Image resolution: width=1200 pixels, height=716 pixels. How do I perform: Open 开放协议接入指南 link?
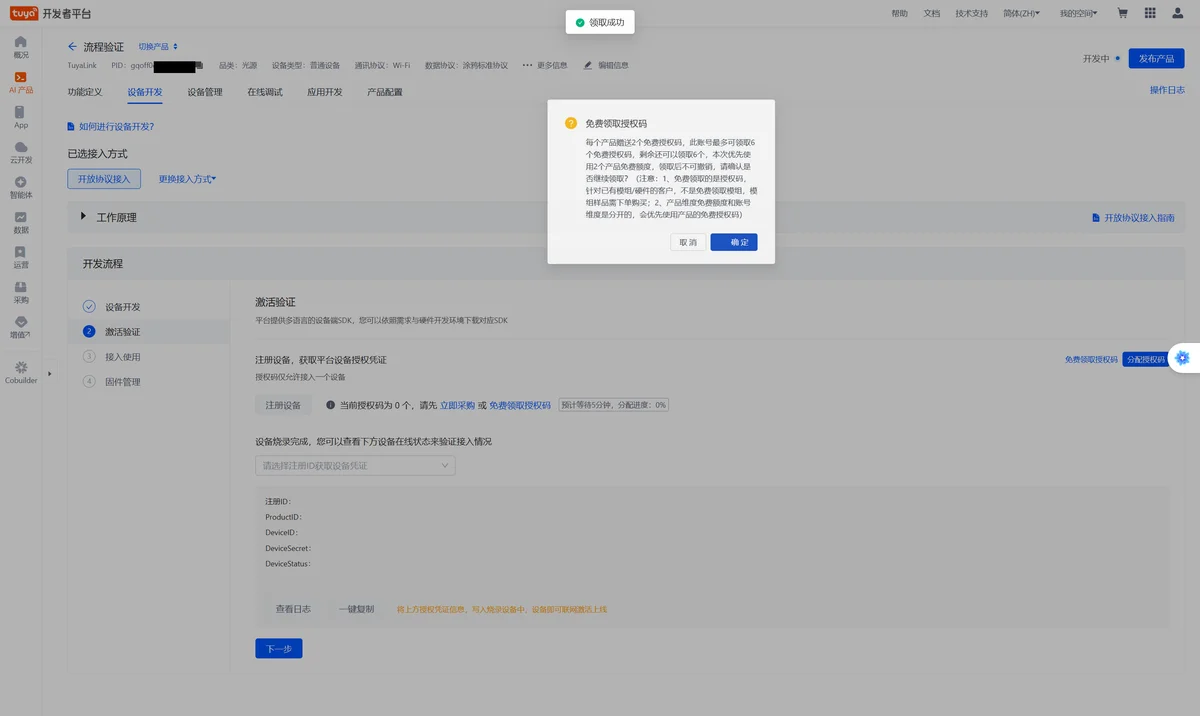click(1139, 217)
